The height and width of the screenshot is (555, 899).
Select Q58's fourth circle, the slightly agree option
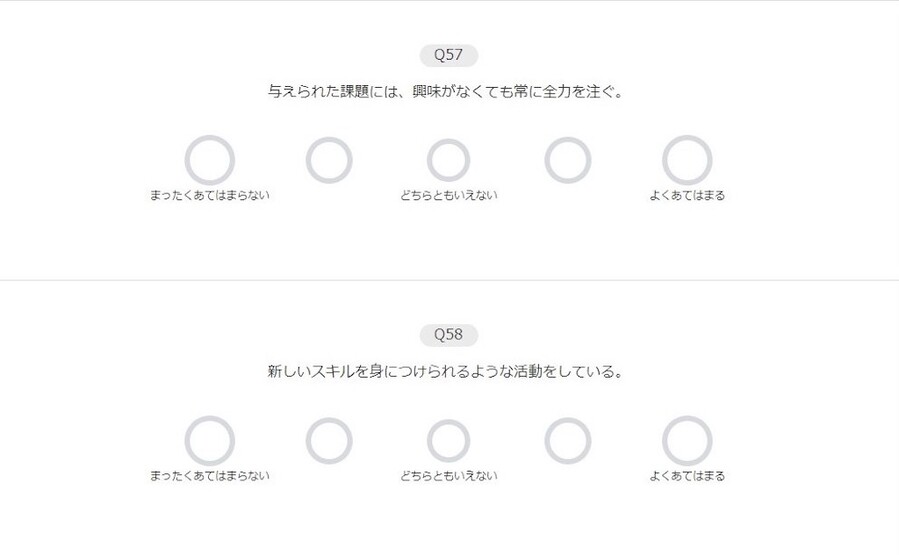[x=568, y=441]
